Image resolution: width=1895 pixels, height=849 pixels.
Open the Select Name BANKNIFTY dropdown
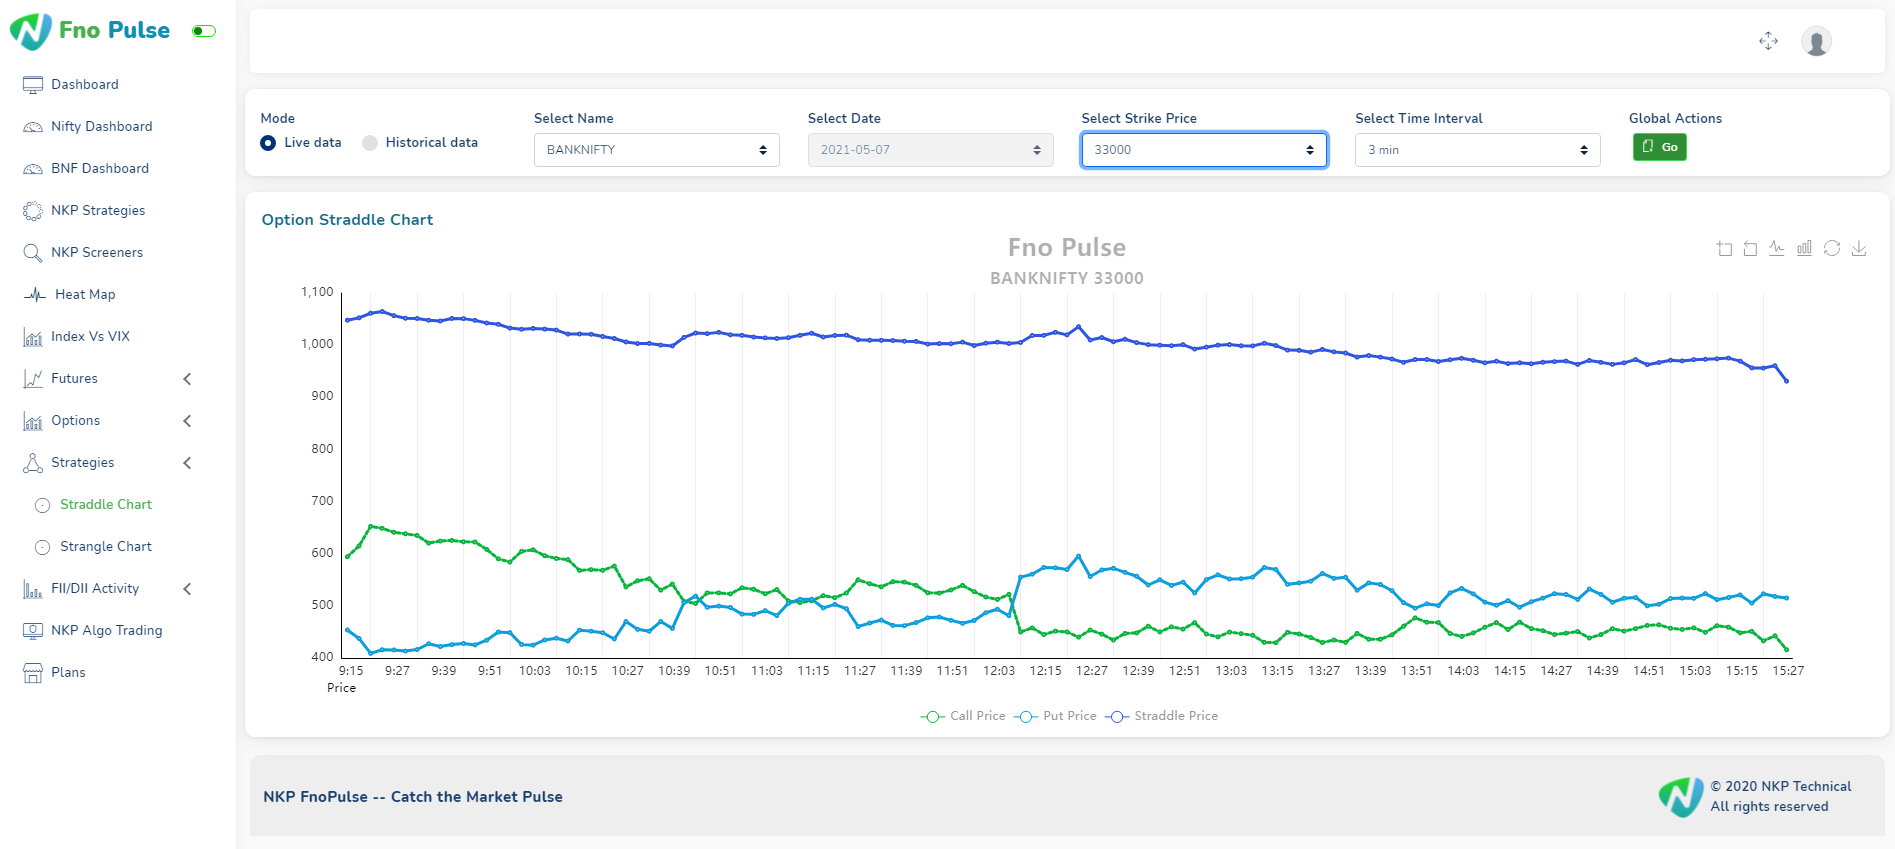tap(657, 150)
